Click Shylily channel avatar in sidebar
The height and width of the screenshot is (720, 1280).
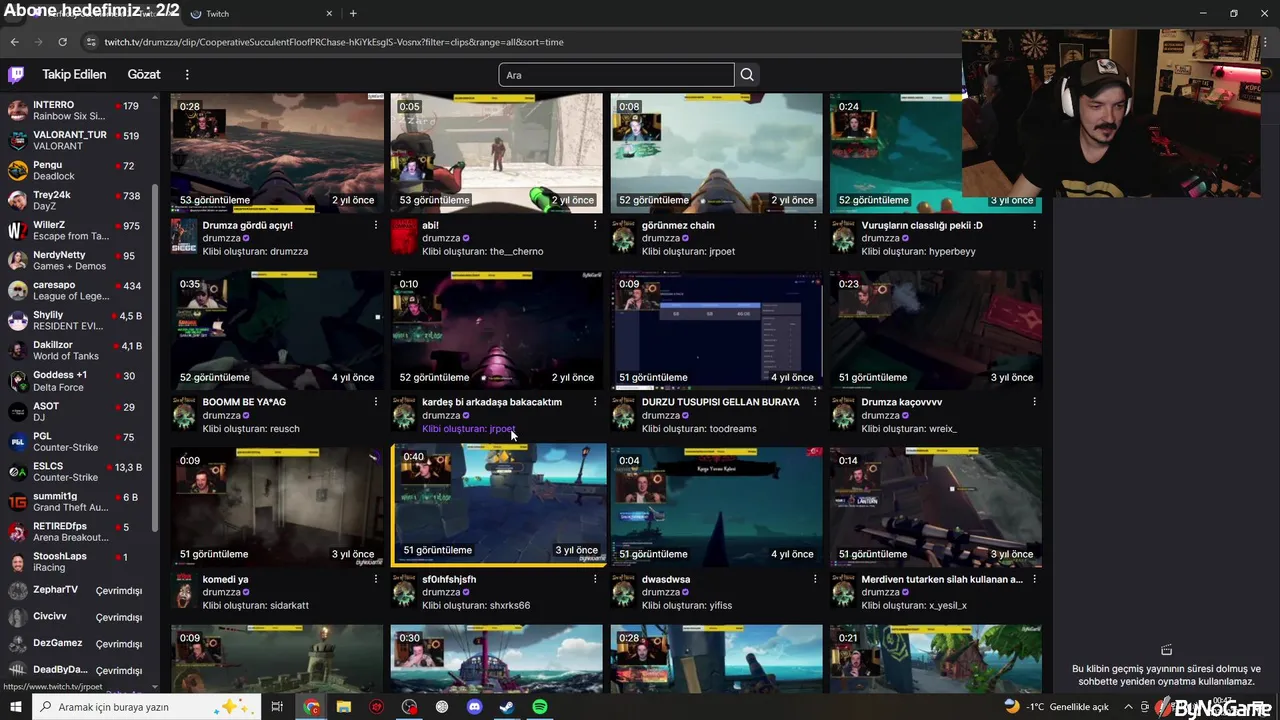point(17,321)
